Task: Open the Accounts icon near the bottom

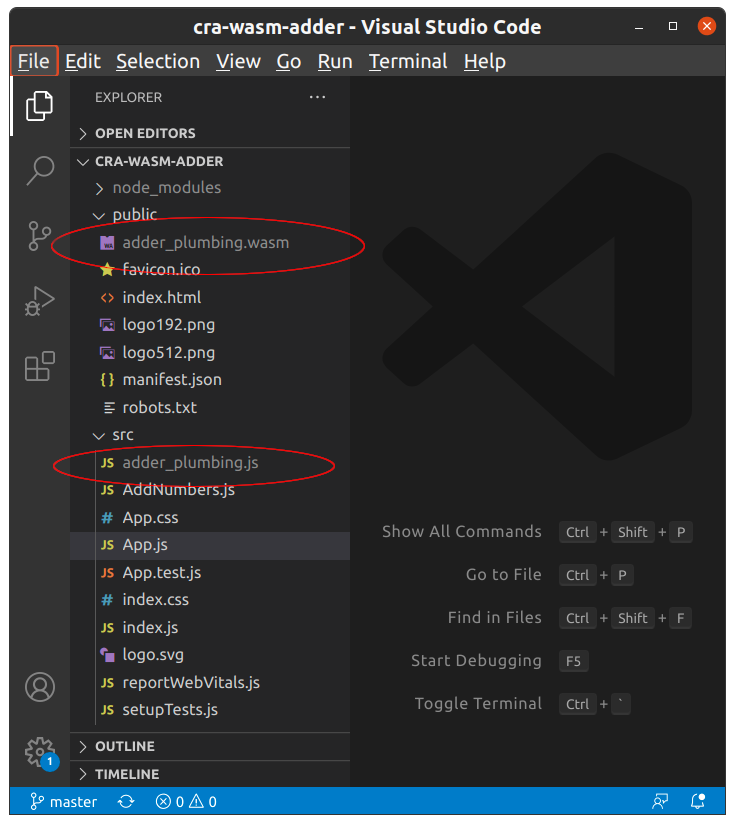Action: pos(39,687)
